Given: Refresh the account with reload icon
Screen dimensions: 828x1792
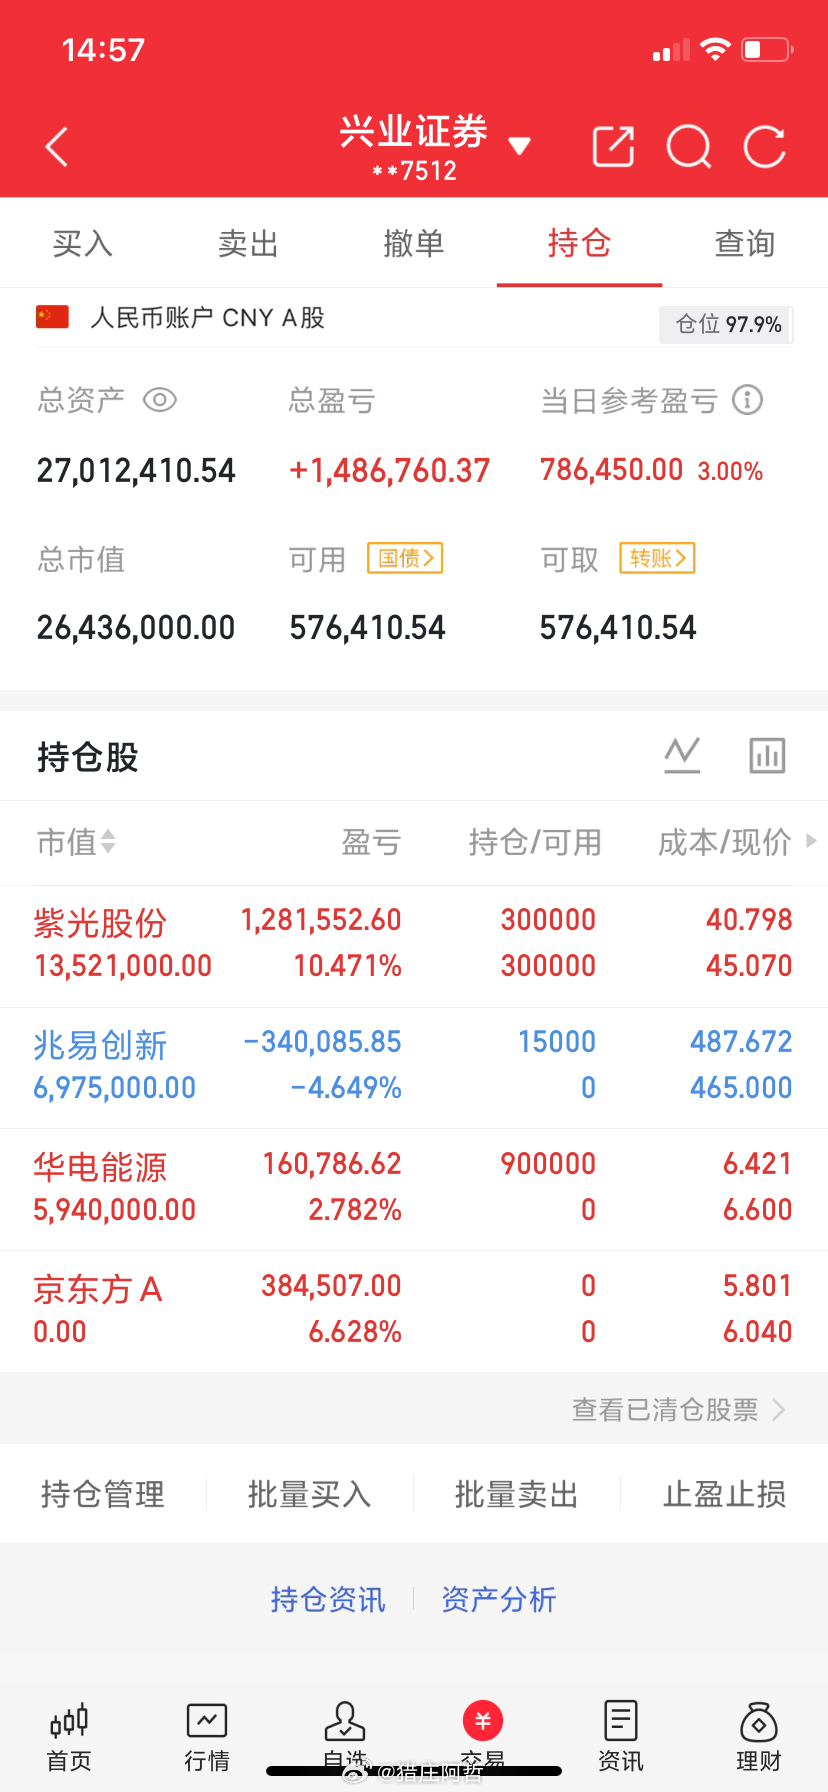Looking at the screenshot, I should point(765,147).
